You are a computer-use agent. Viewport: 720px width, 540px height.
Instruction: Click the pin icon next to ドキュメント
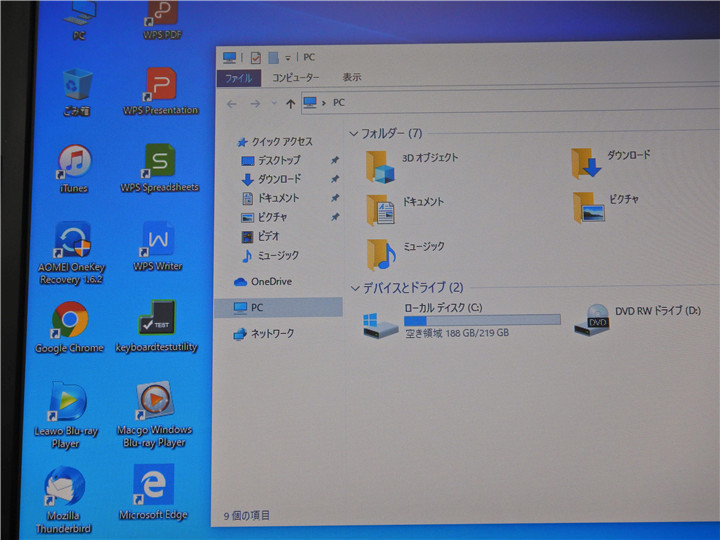pyautogui.click(x=335, y=198)
